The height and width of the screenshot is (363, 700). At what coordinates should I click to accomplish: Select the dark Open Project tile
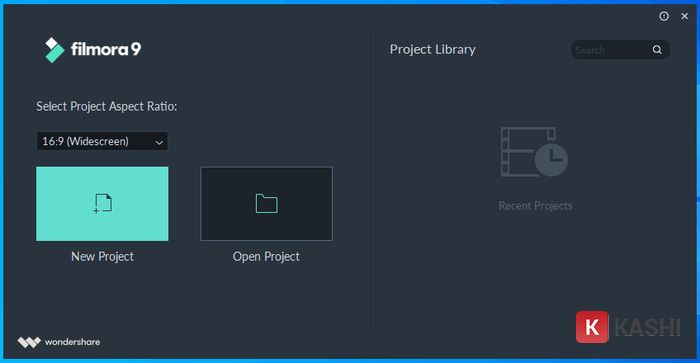(x=267, y=204)
